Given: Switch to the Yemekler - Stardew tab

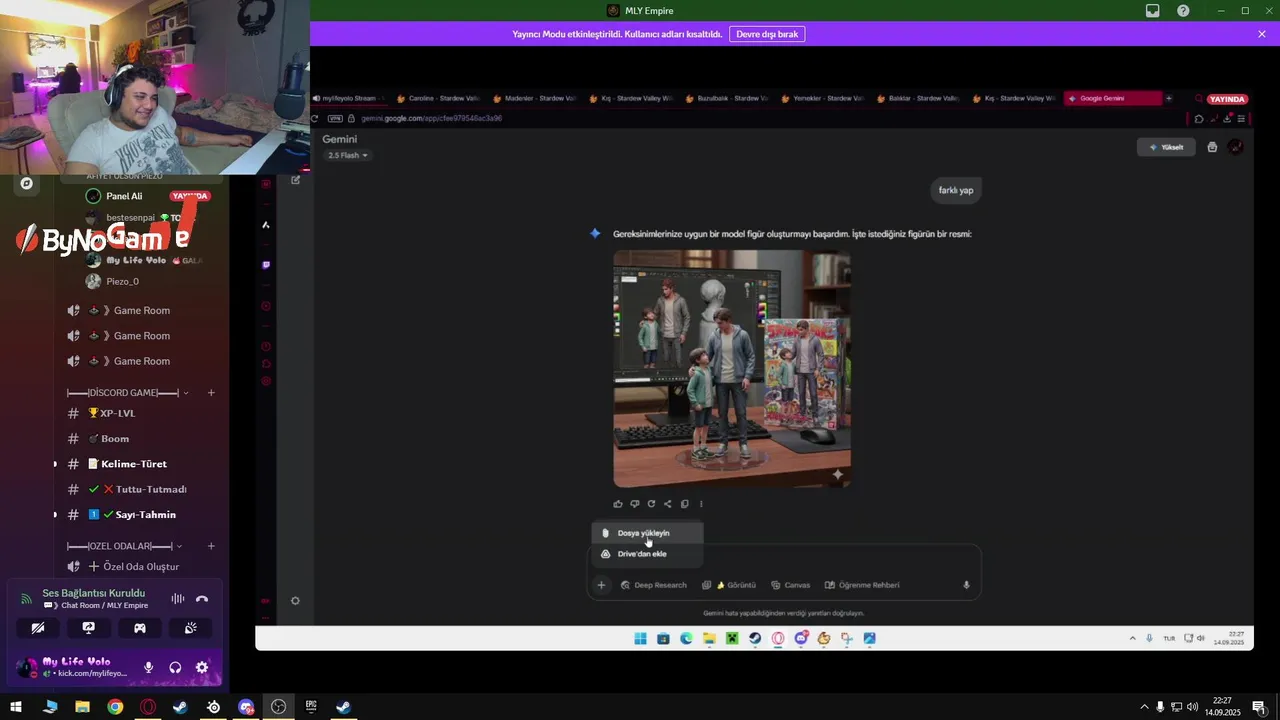Looking at the screenshot, I should point(822,99).
